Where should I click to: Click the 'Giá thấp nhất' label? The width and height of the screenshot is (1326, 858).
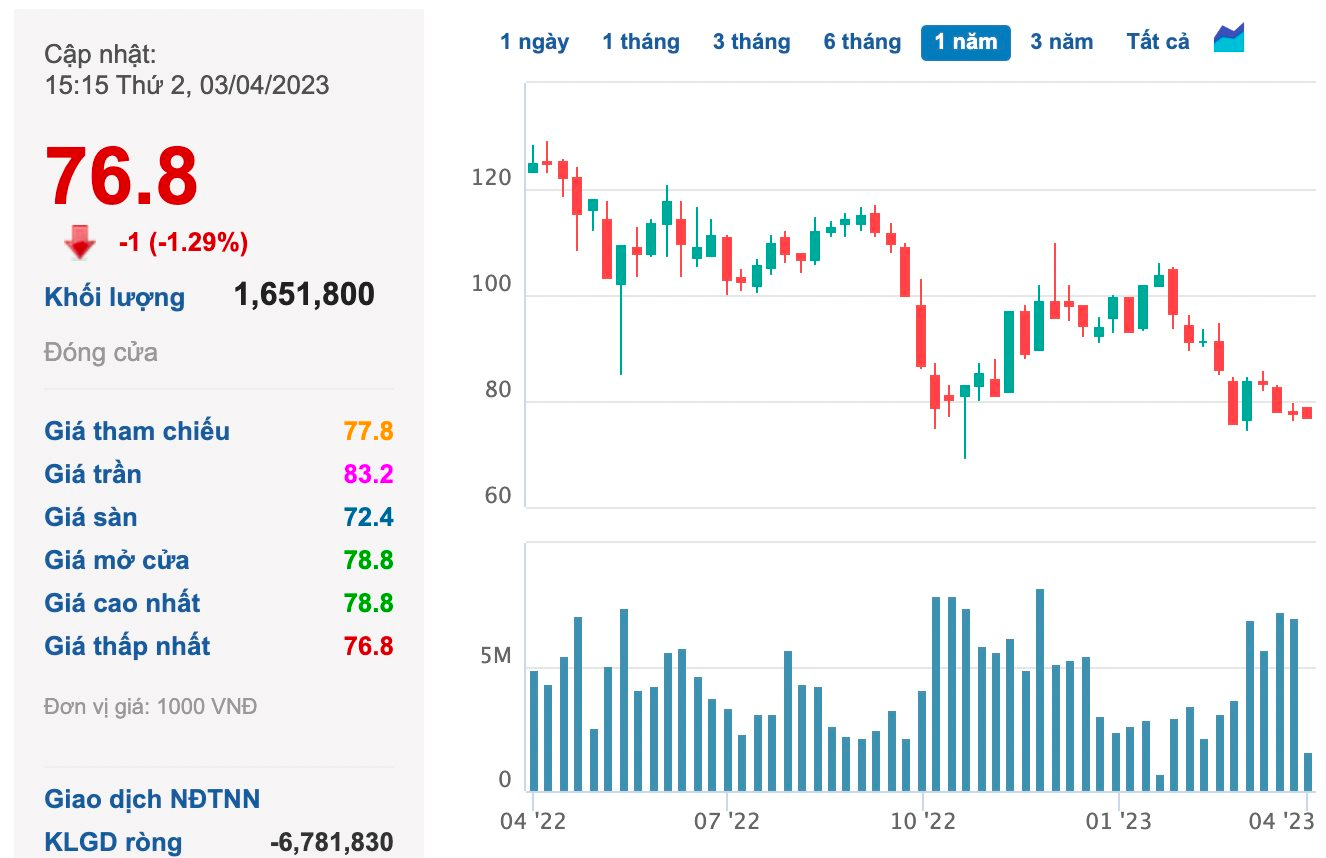click(x=127, y=646)
